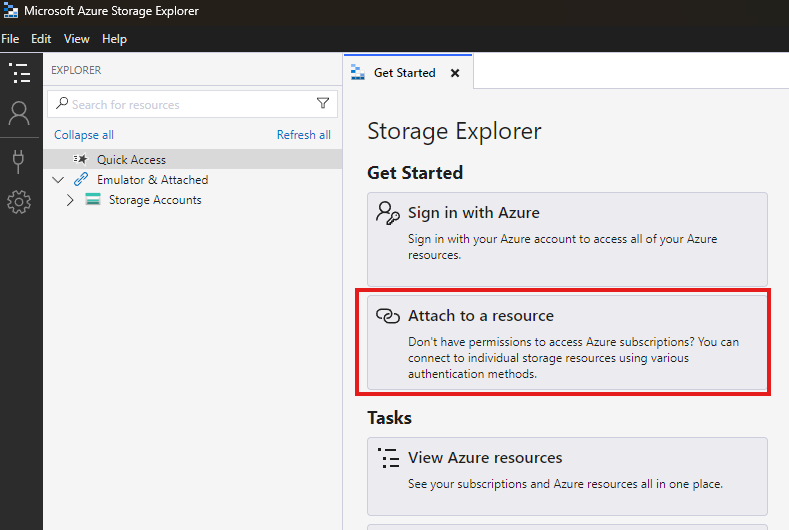Open the File menu

coord(11,39)
